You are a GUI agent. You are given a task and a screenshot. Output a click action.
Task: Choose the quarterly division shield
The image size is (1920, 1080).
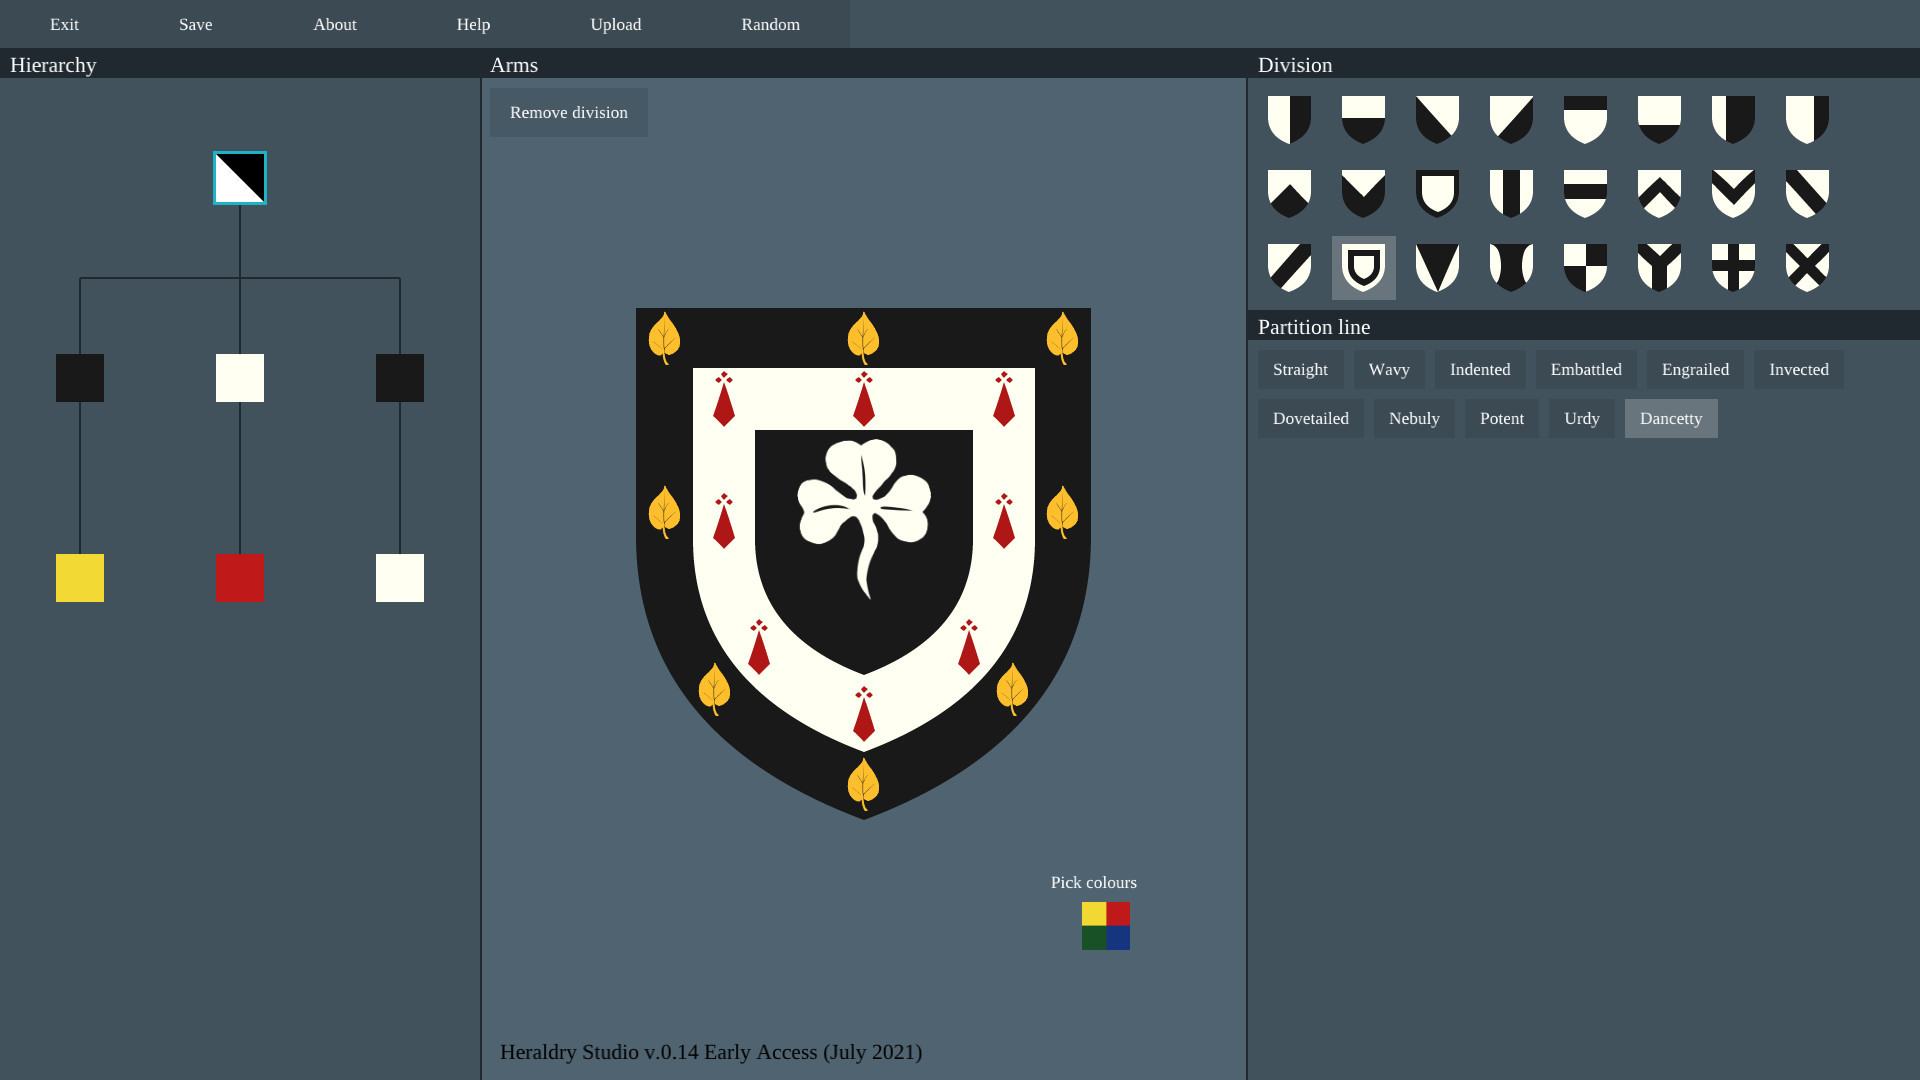tap(1585, 265)
